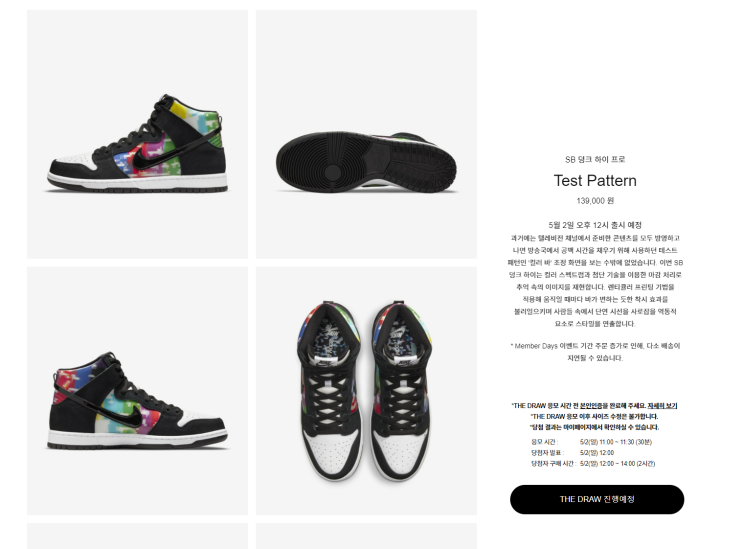
Task: Click the size change not allowed notice line
Action: click(594, 417)
